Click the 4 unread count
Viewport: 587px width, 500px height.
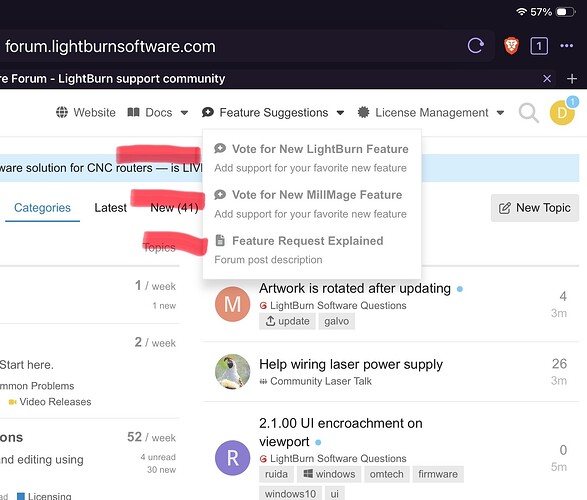(158, 457)
